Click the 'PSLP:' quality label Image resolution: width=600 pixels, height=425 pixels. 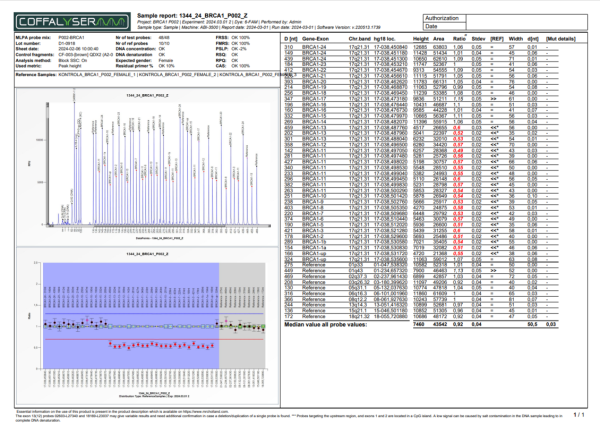222,49
